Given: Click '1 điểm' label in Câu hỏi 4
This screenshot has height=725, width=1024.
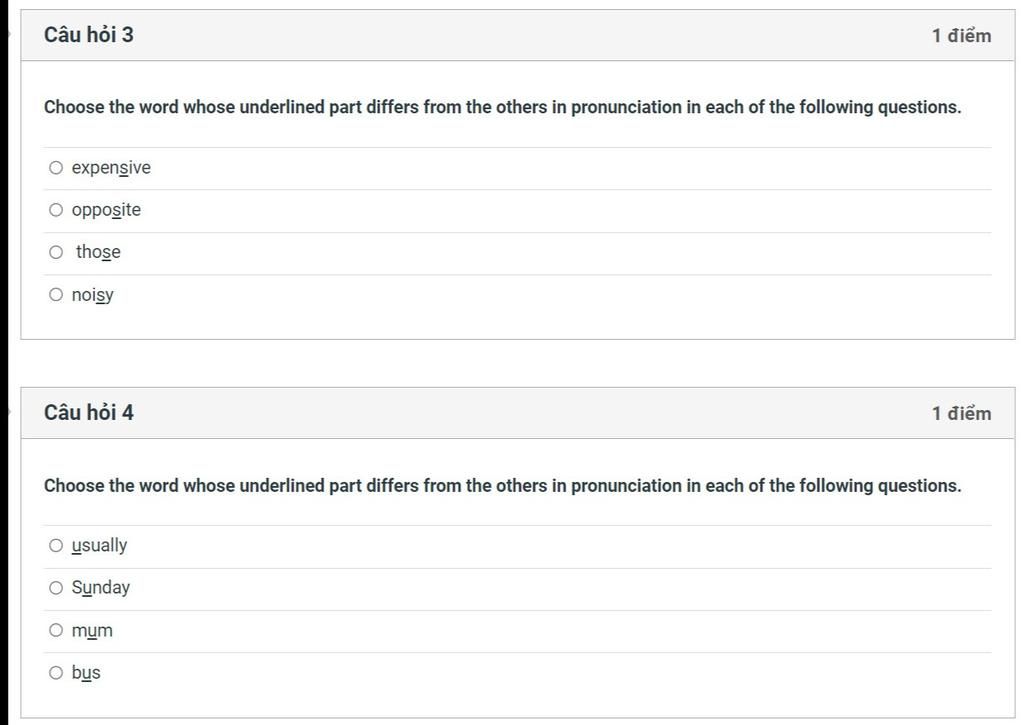Looking at the screenshot, I should point(961,414).
